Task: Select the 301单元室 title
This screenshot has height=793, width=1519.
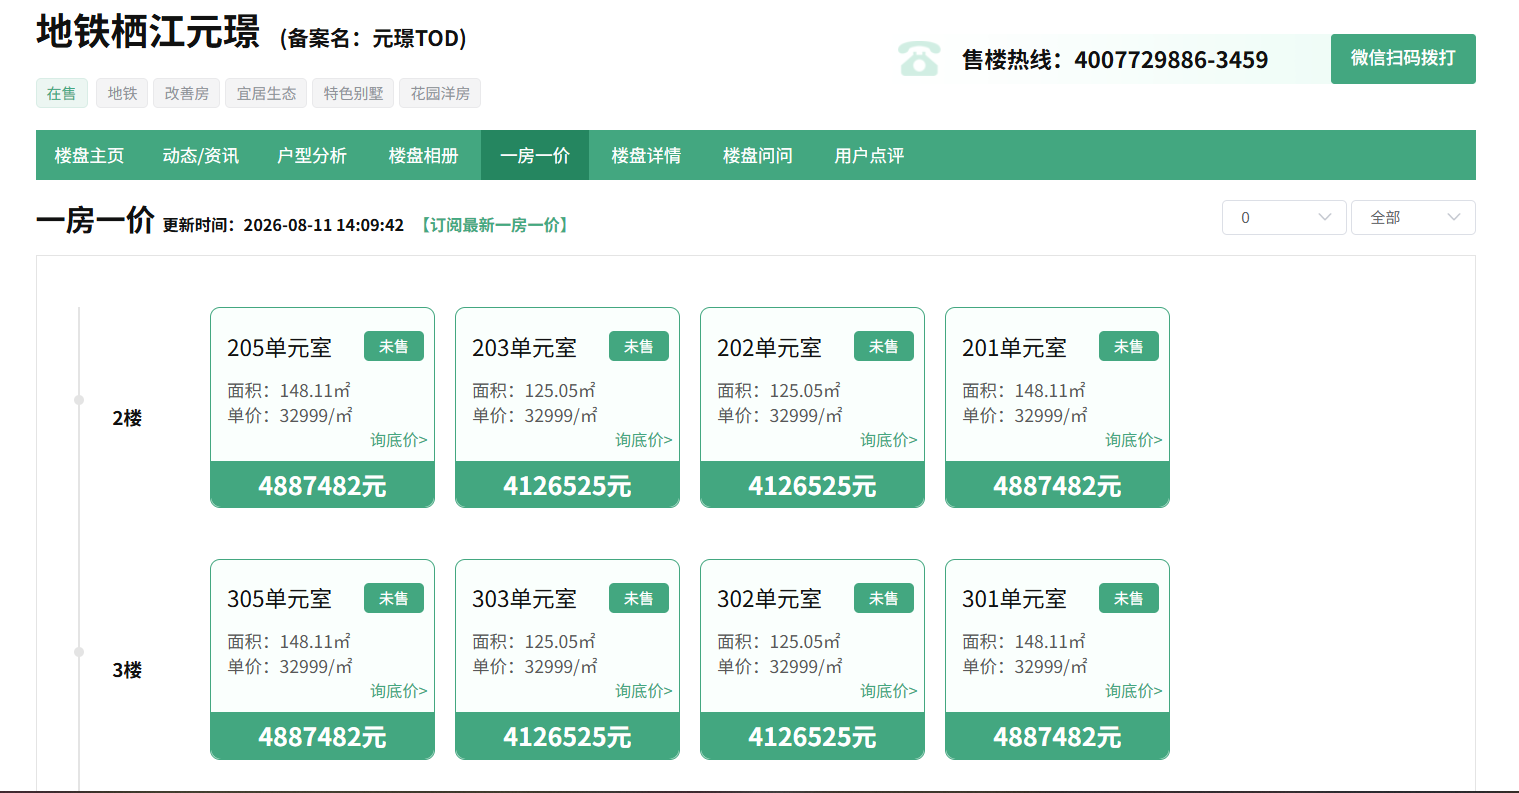Action: coord(1014,599)
